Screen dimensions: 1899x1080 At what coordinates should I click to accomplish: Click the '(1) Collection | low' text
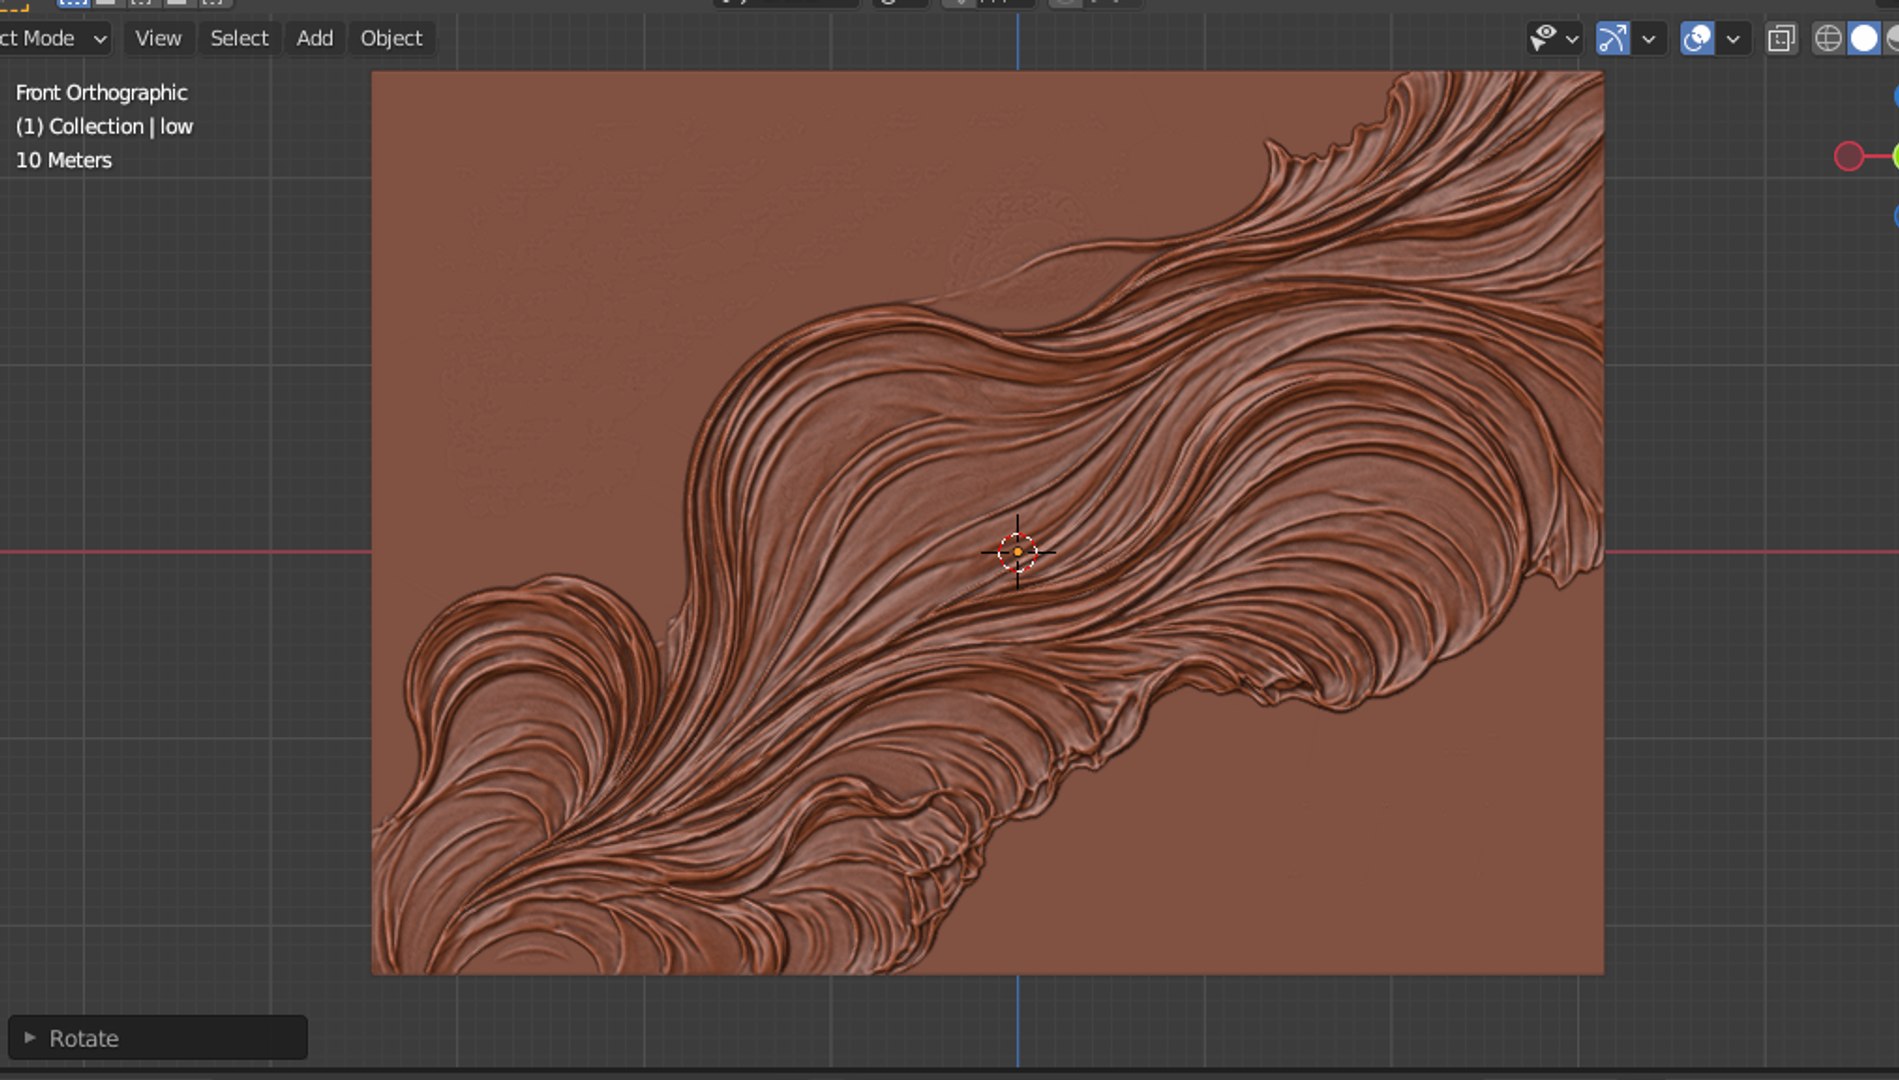(x=104, y=126)
